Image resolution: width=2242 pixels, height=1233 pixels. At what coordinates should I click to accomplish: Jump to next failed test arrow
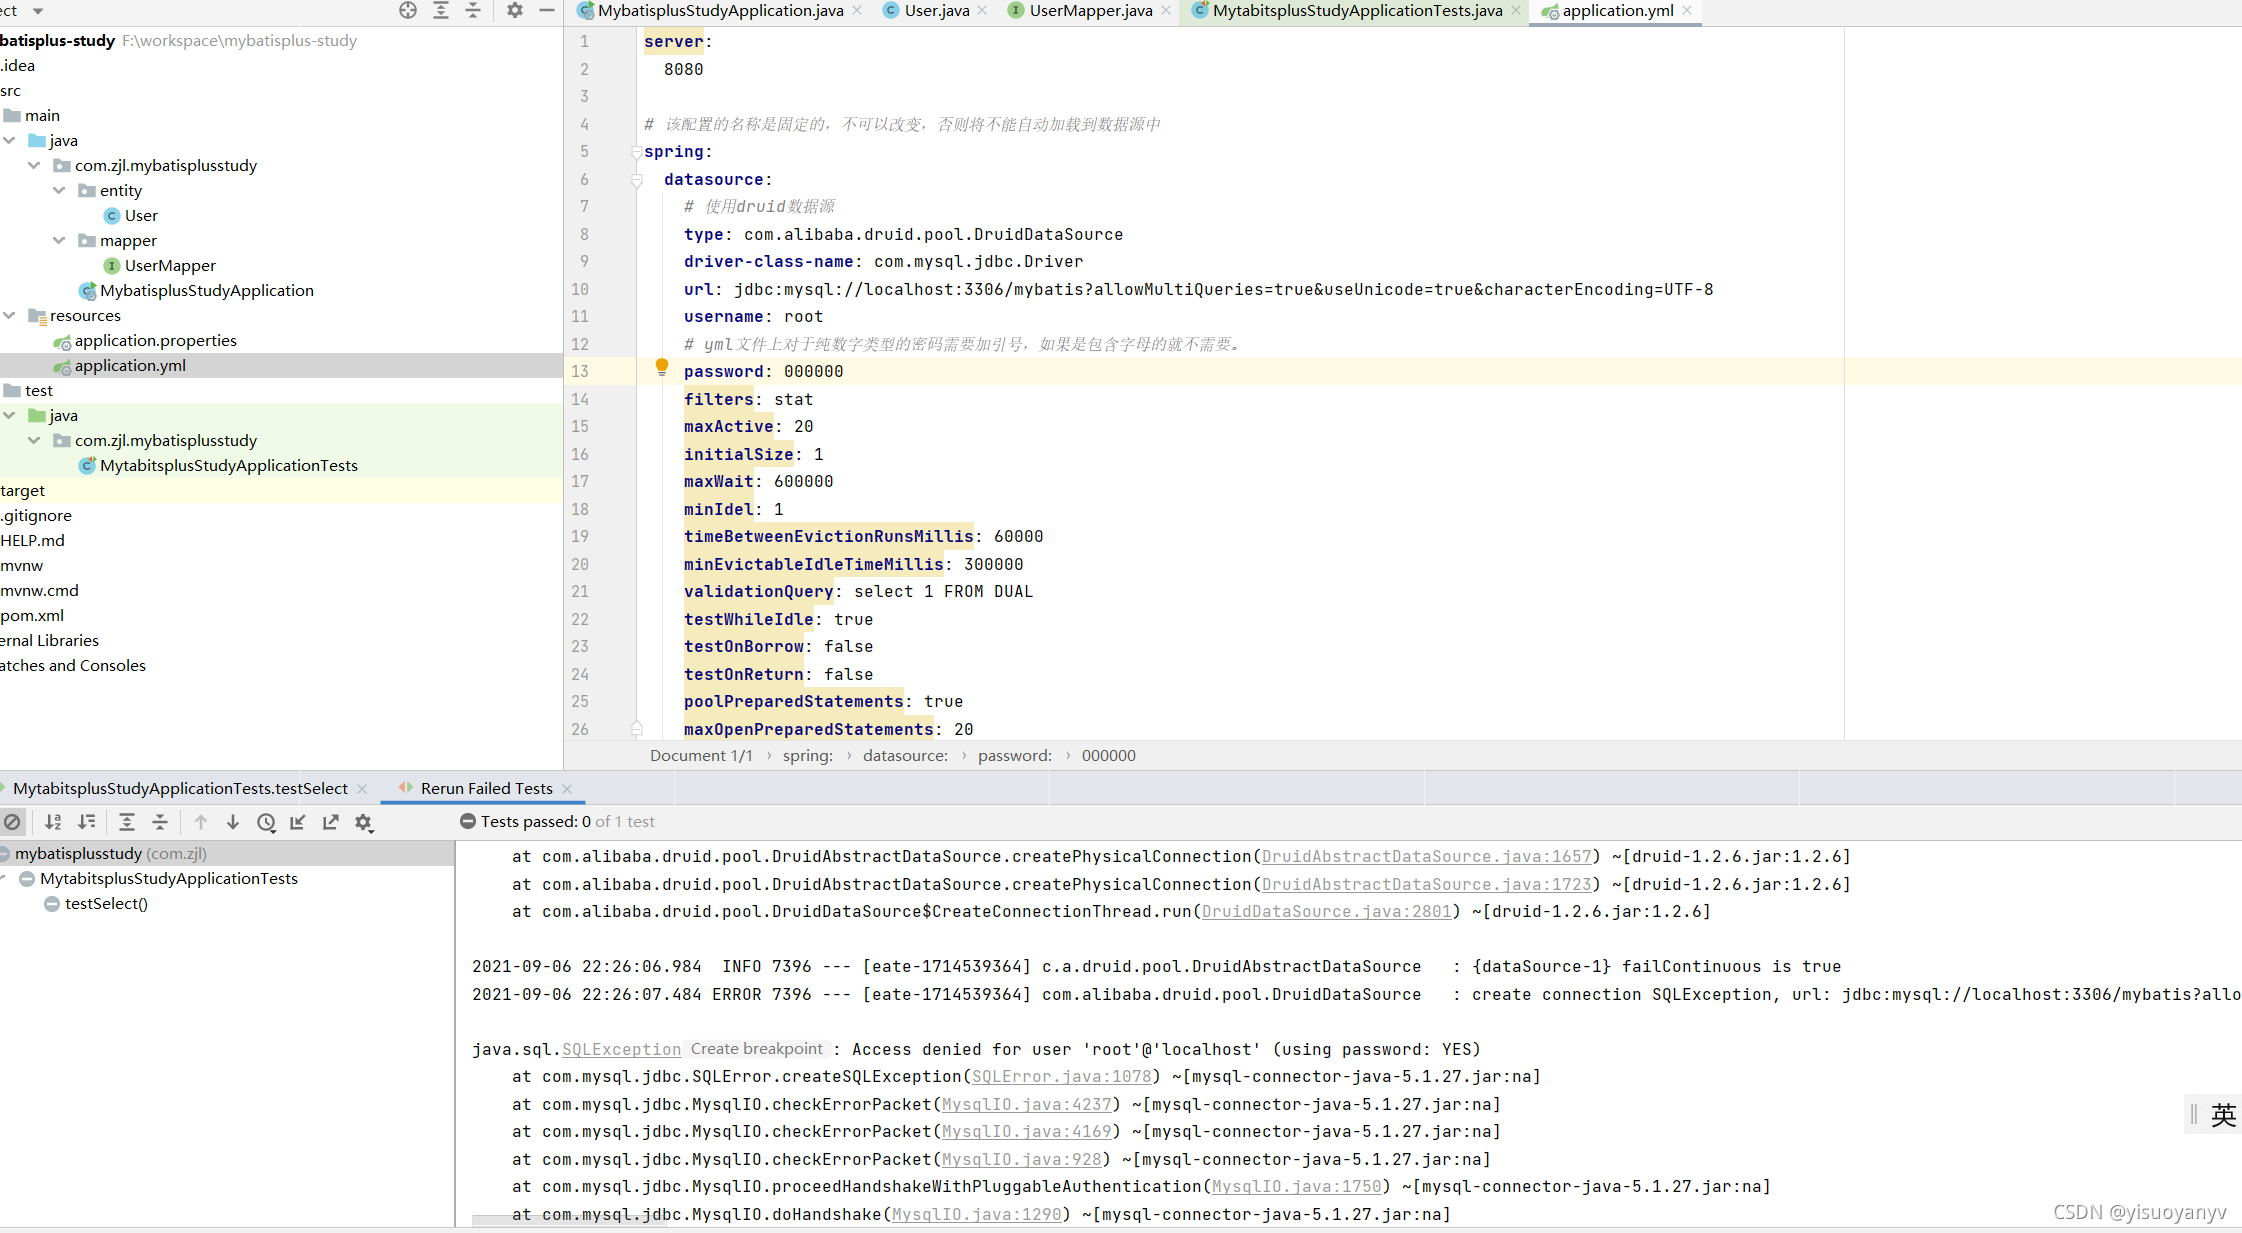click(233, 822)
